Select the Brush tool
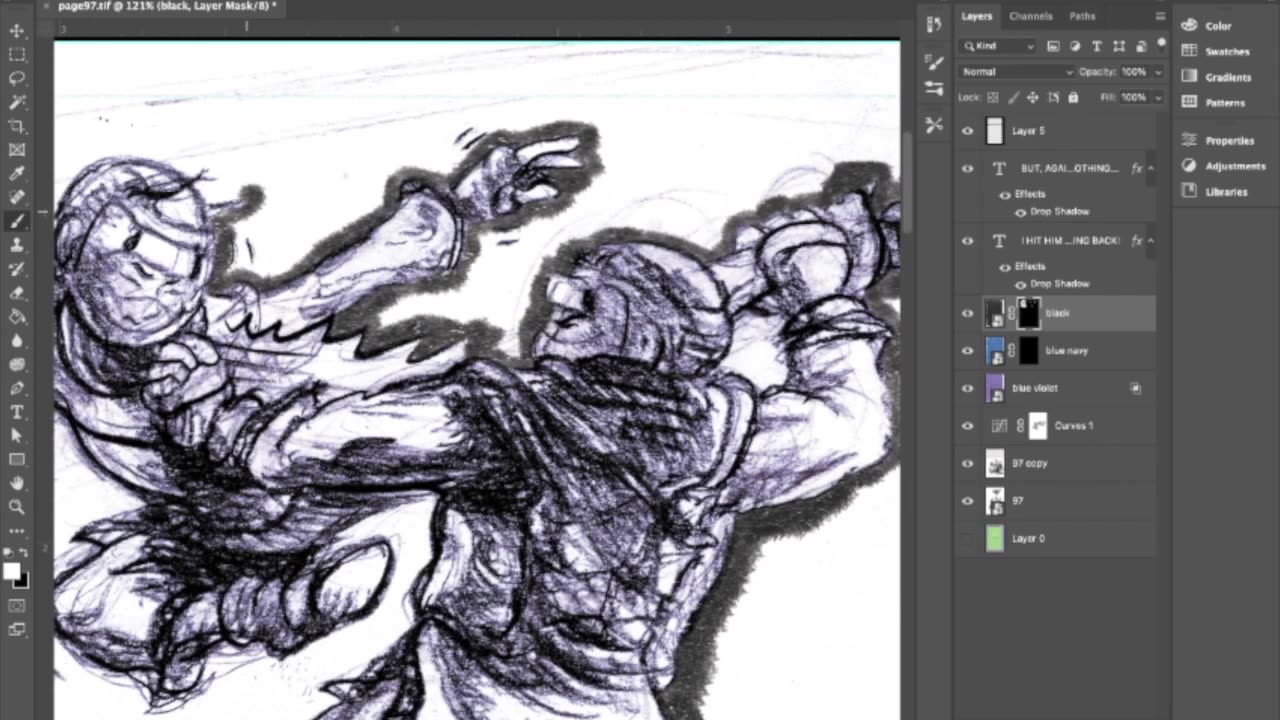1280x720 pixels. (x=17, y=222)
